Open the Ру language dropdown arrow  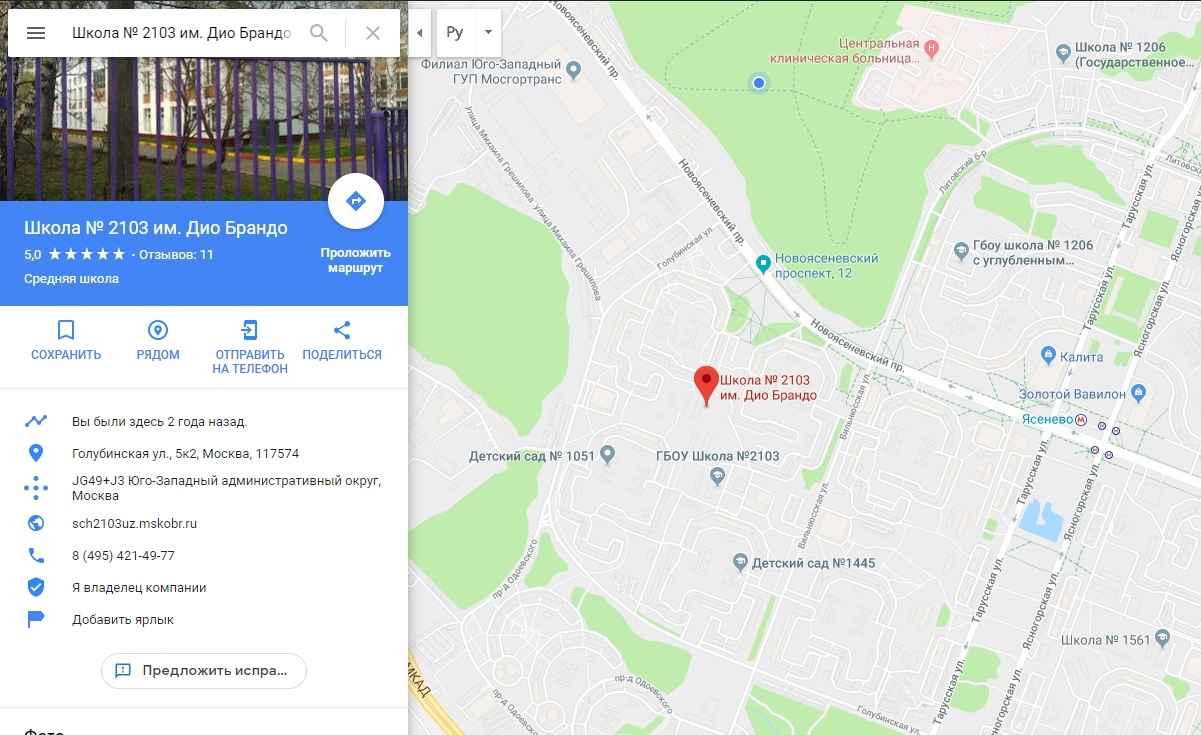click(488, 33)
